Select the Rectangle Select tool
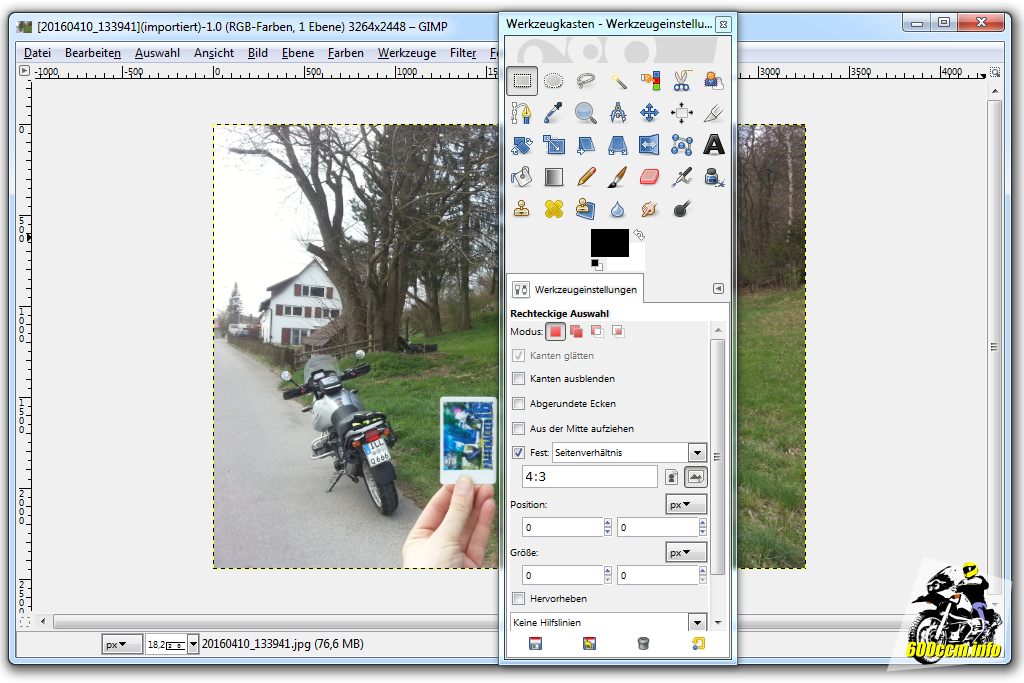This screenshot has width=1024, height=683. tap(522, 81)
